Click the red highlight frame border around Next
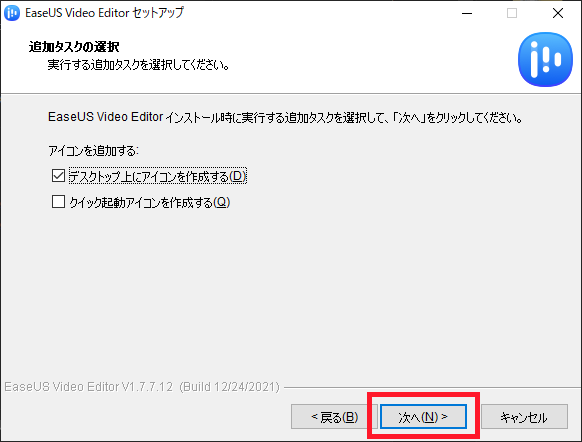 423,395
